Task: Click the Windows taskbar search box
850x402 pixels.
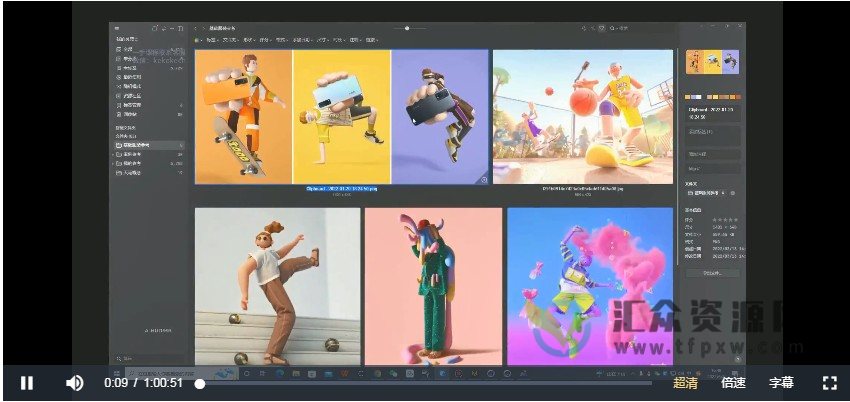Action: pos(182,373)
